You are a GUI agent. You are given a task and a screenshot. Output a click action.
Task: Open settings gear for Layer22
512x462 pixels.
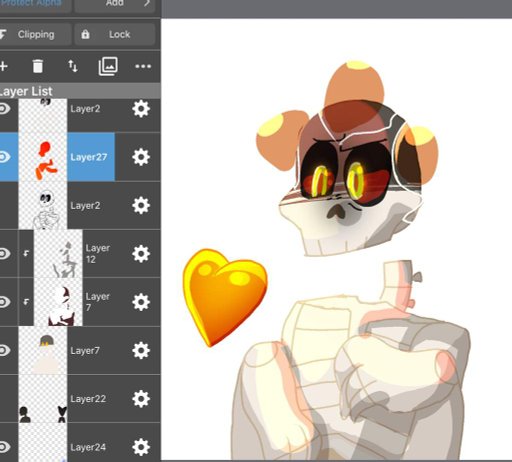tap(141, 399)
